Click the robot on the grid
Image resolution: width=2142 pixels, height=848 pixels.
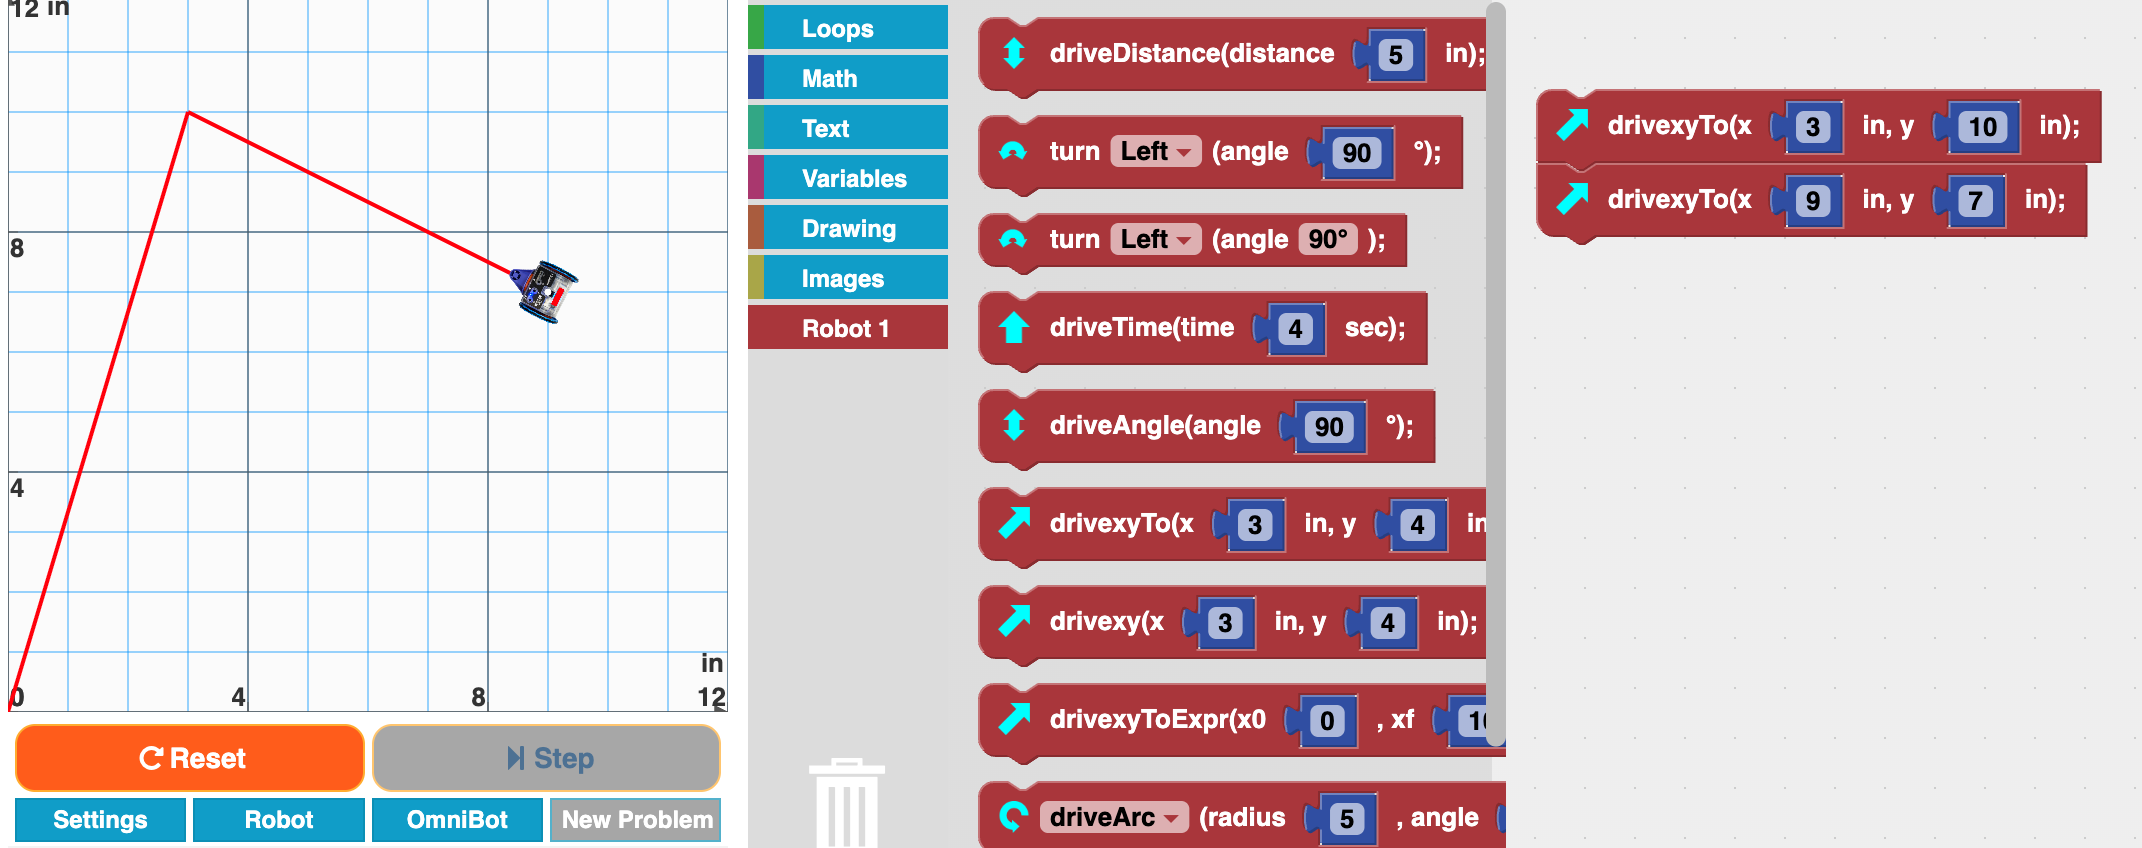544,291
